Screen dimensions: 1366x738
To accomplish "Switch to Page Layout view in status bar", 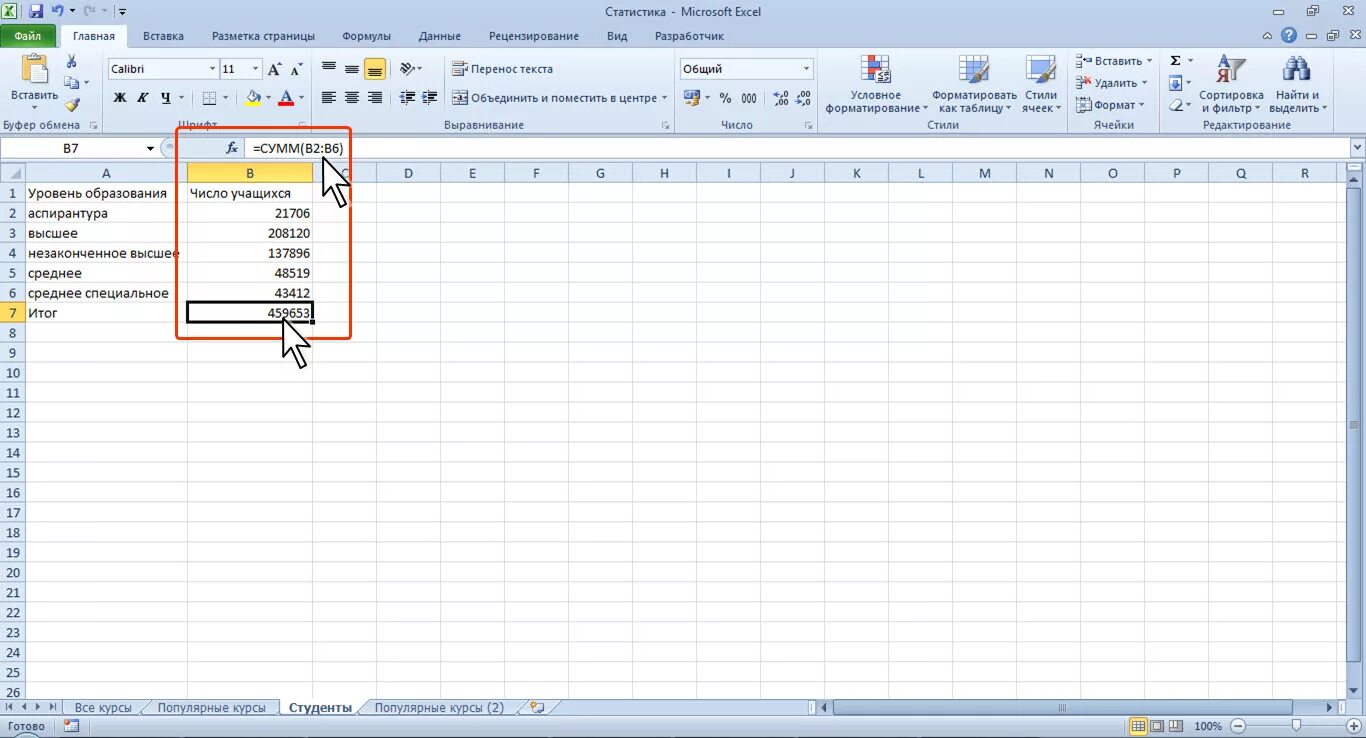I will tap(1156, 726).
